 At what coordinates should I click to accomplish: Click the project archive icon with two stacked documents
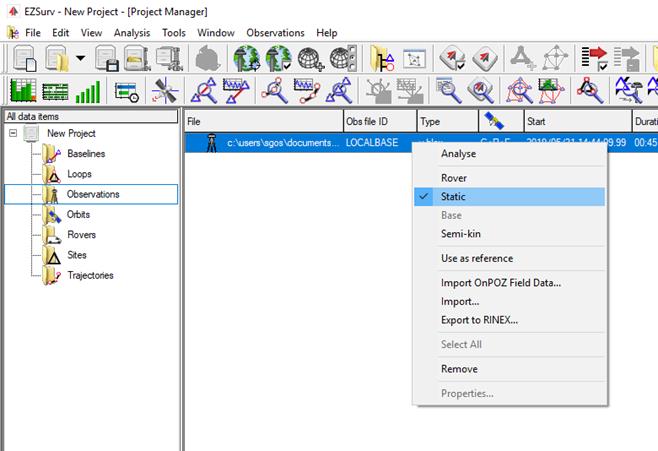point(169,58)
